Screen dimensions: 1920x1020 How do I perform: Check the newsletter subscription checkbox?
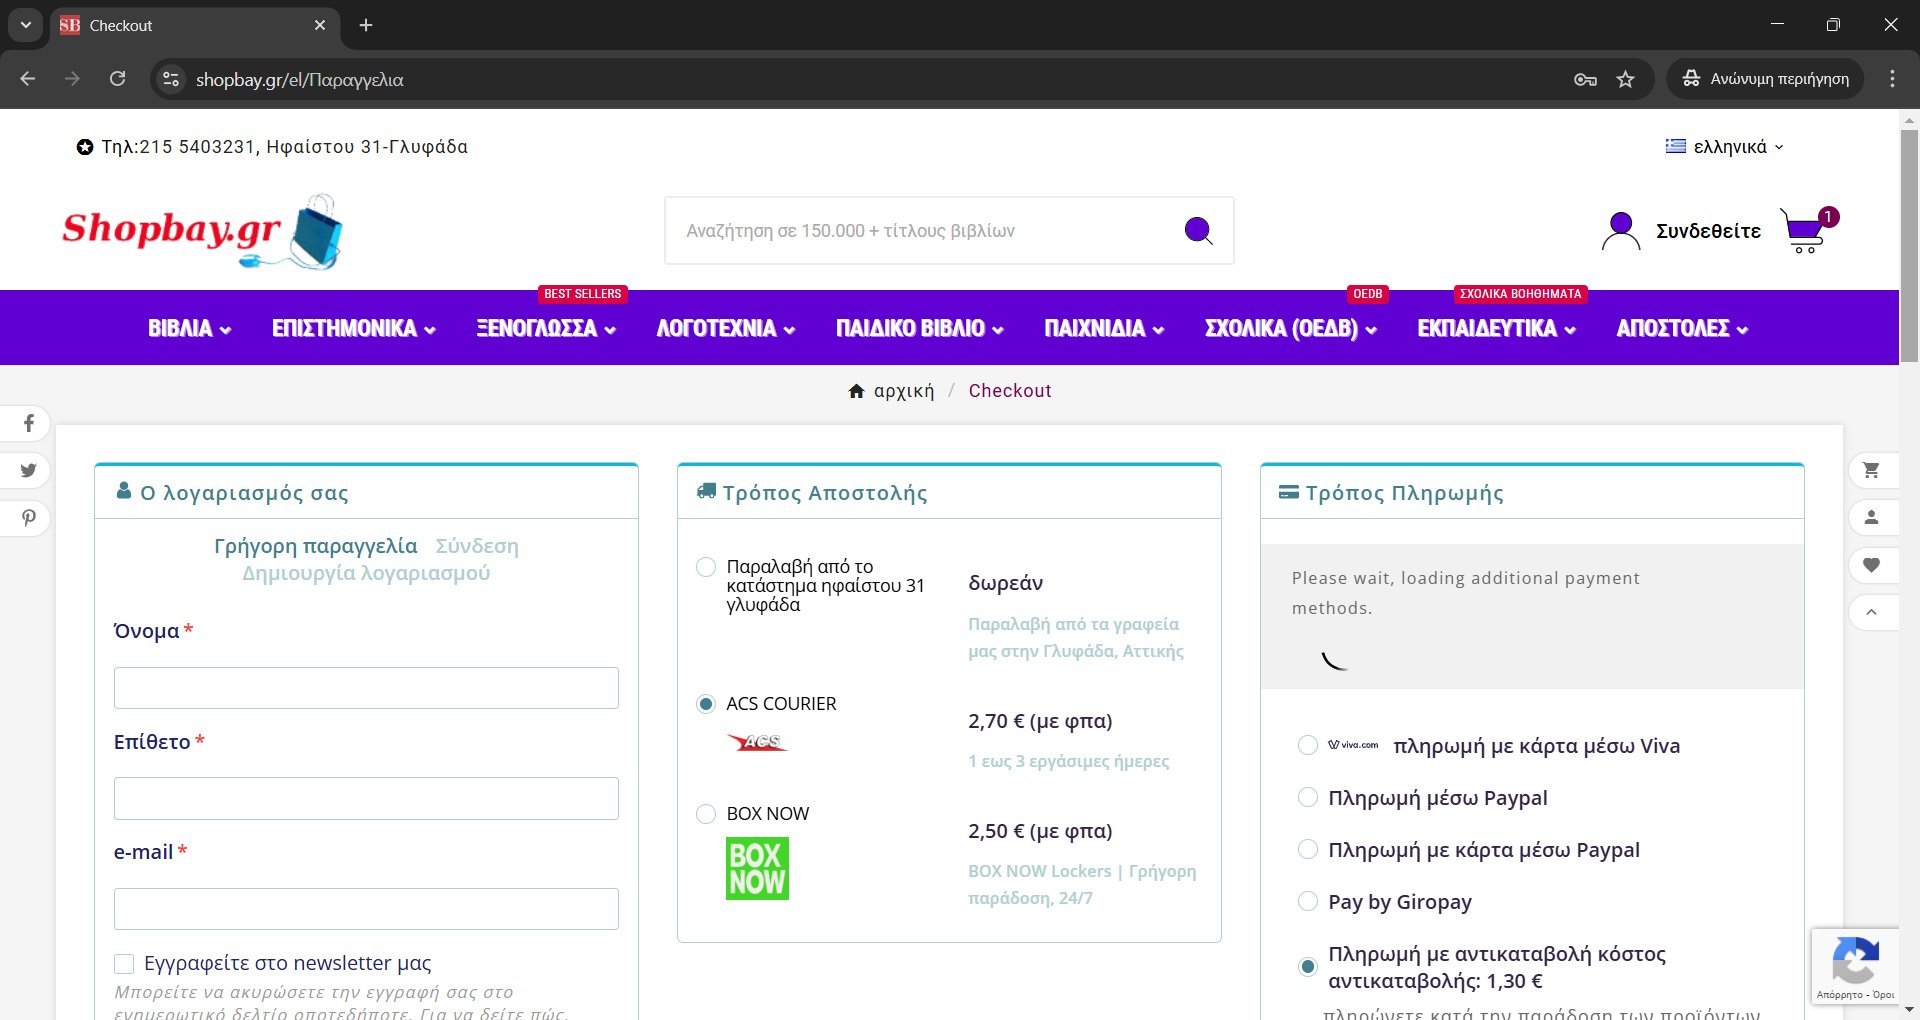point(124,963)
